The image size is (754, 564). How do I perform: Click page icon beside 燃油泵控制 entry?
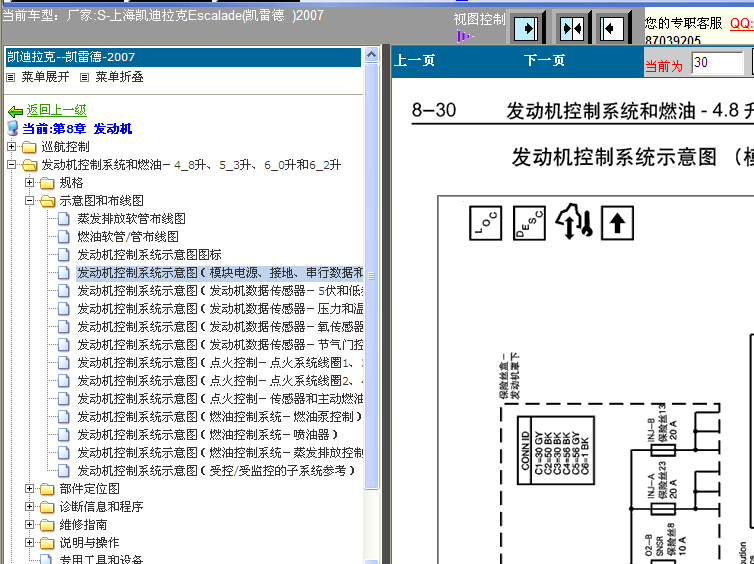click(64, 417)
